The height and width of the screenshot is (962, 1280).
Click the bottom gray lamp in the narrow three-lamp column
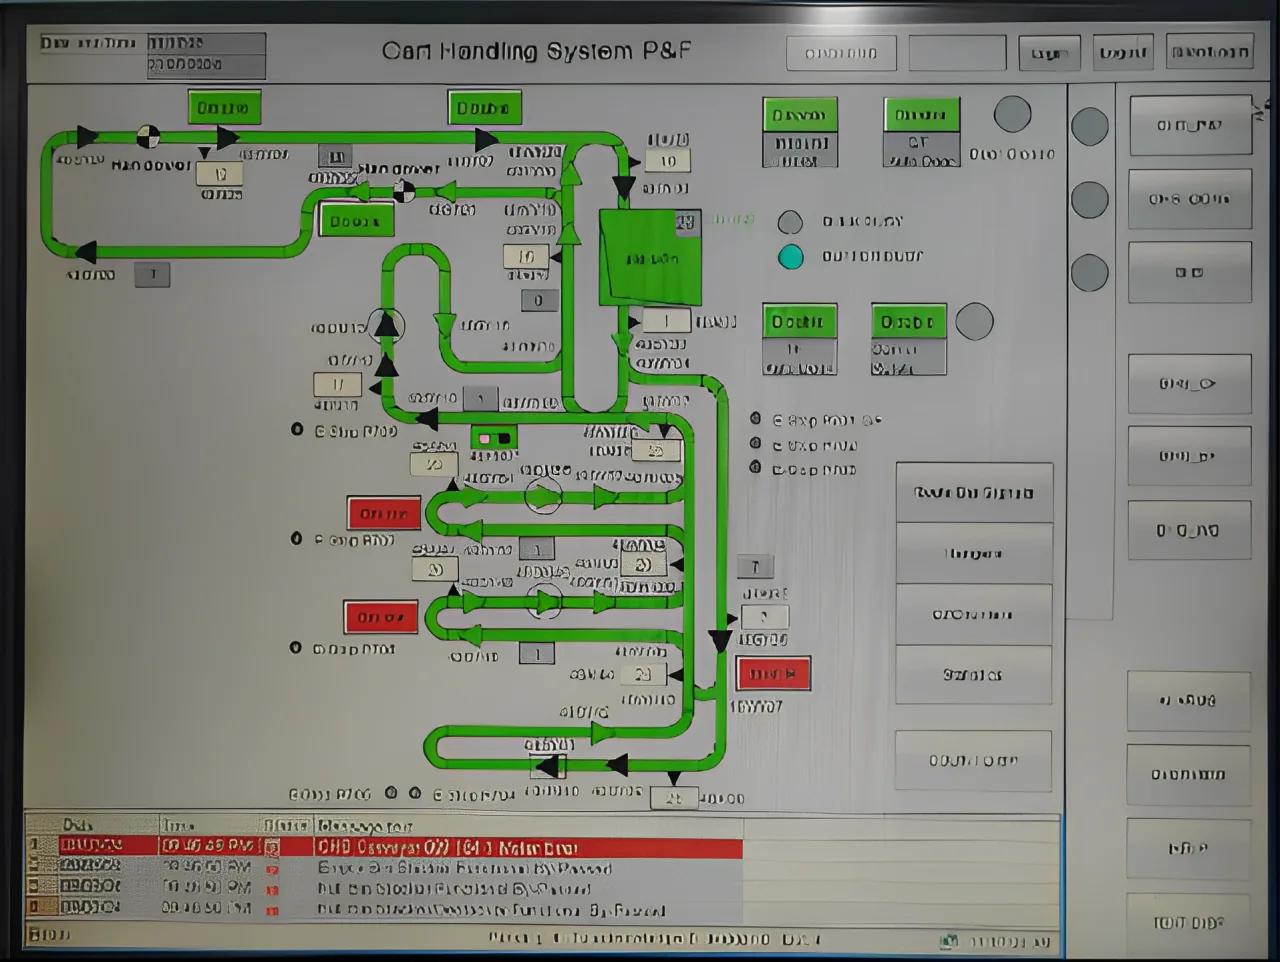tap(1089, 272)
